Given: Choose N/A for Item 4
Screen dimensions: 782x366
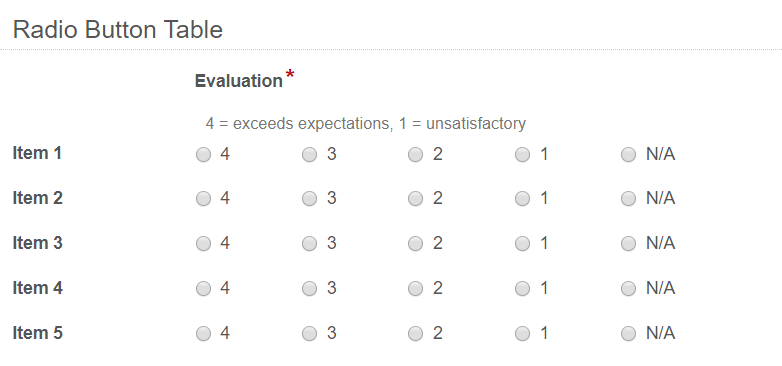Looking at the screenshot, I should 628,289.
